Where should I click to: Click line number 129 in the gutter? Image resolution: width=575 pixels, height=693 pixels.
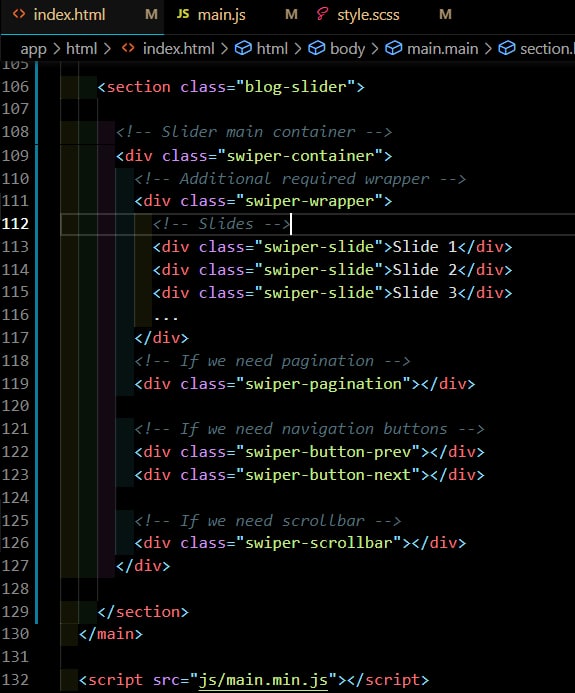pos(15,612)
